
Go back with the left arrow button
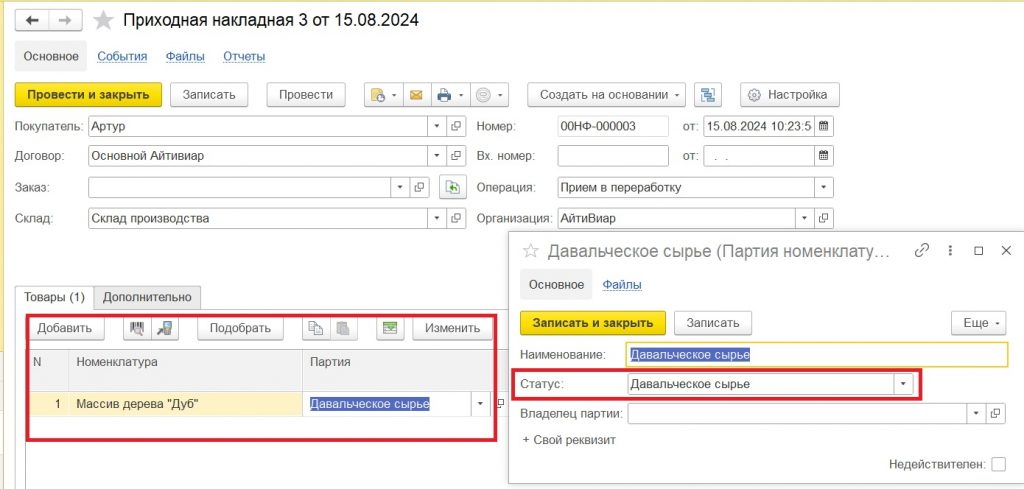[x=31, y=21]
